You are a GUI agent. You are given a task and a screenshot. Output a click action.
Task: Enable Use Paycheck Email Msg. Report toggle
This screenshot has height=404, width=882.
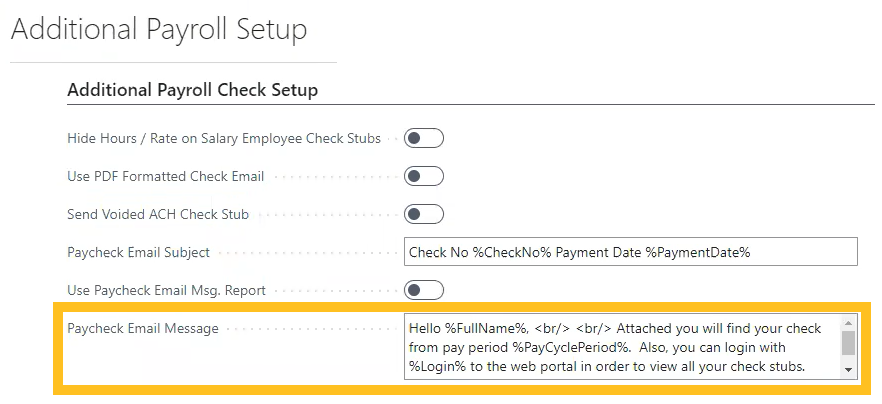[423, 290]
